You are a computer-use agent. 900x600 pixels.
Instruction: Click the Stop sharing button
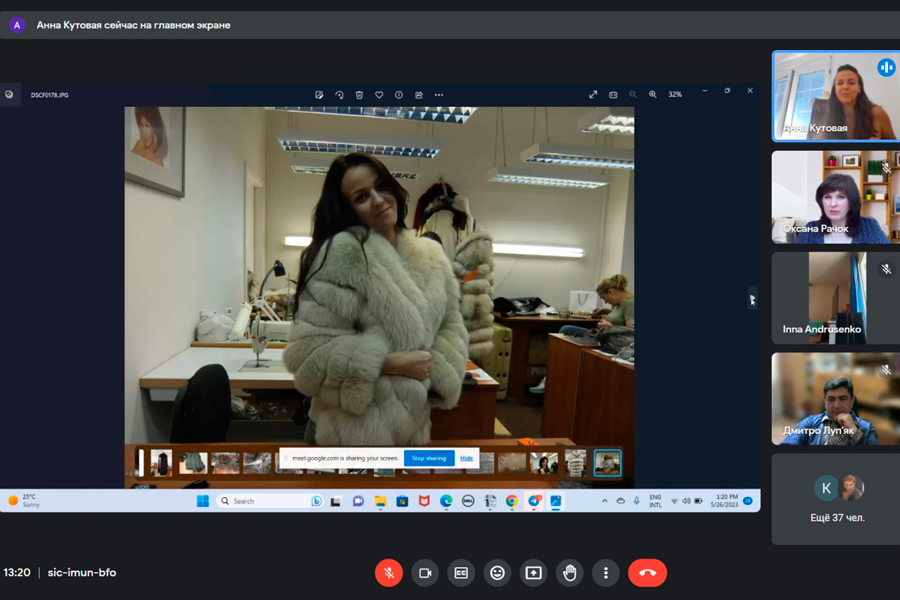click(x=429, y=458)
